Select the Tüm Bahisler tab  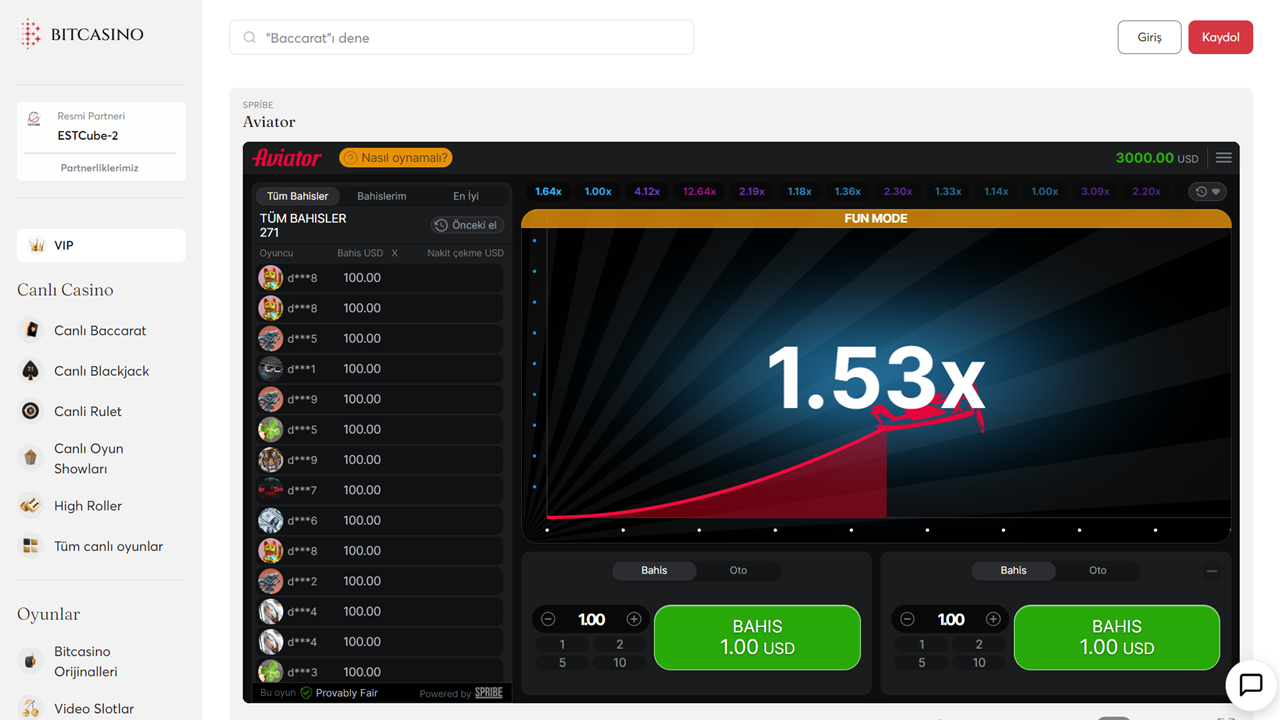pyautogui.click(x=297, y=196)
